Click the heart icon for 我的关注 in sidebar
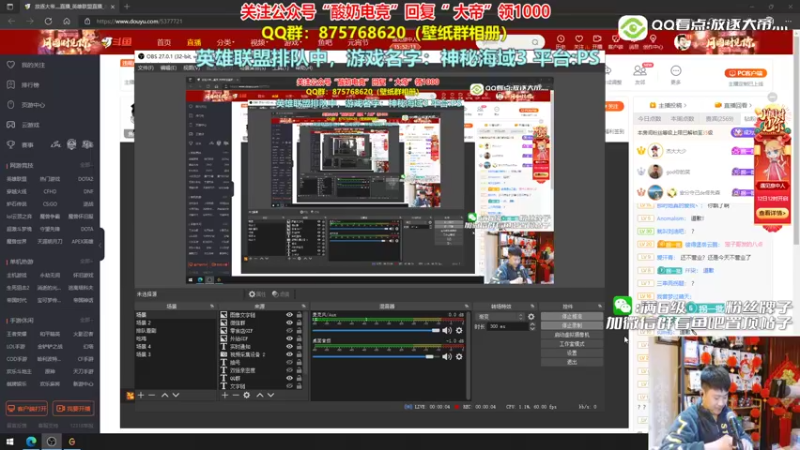The height and width of the screenshot is (450, 800). tap(11, 65)
